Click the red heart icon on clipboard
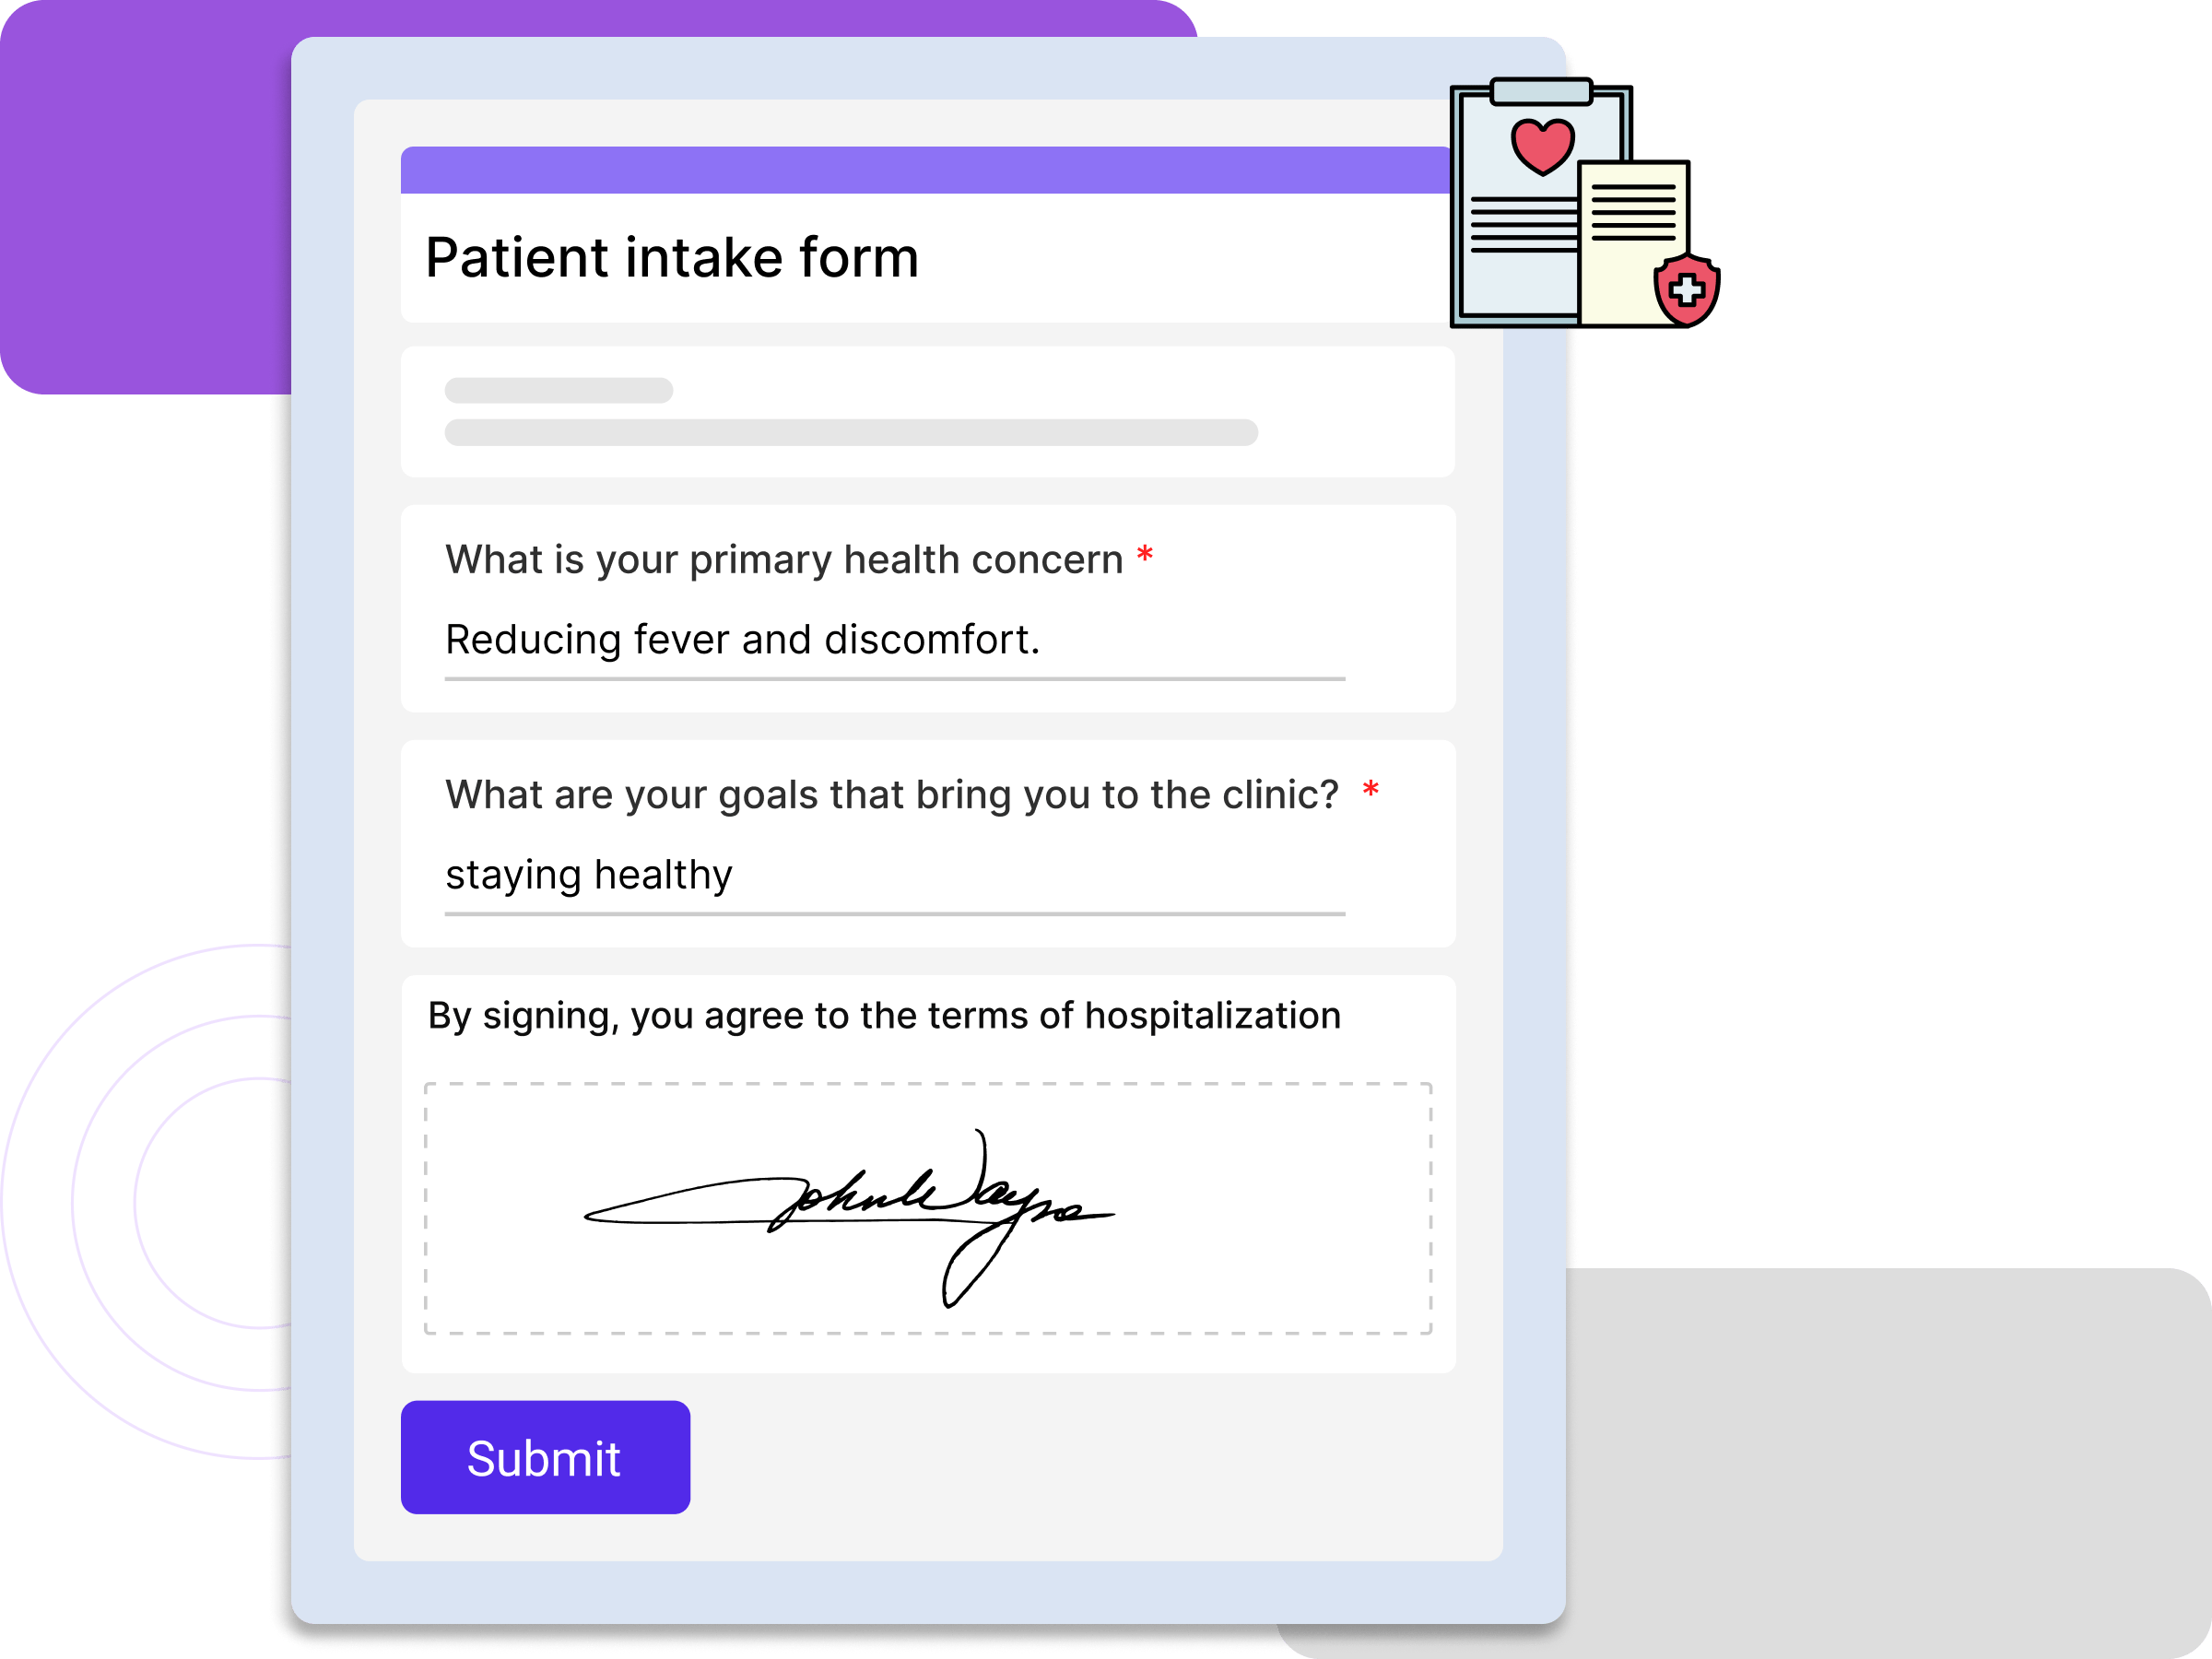This screenshot has height=1659, width=2212. [x=1542, y=146]
